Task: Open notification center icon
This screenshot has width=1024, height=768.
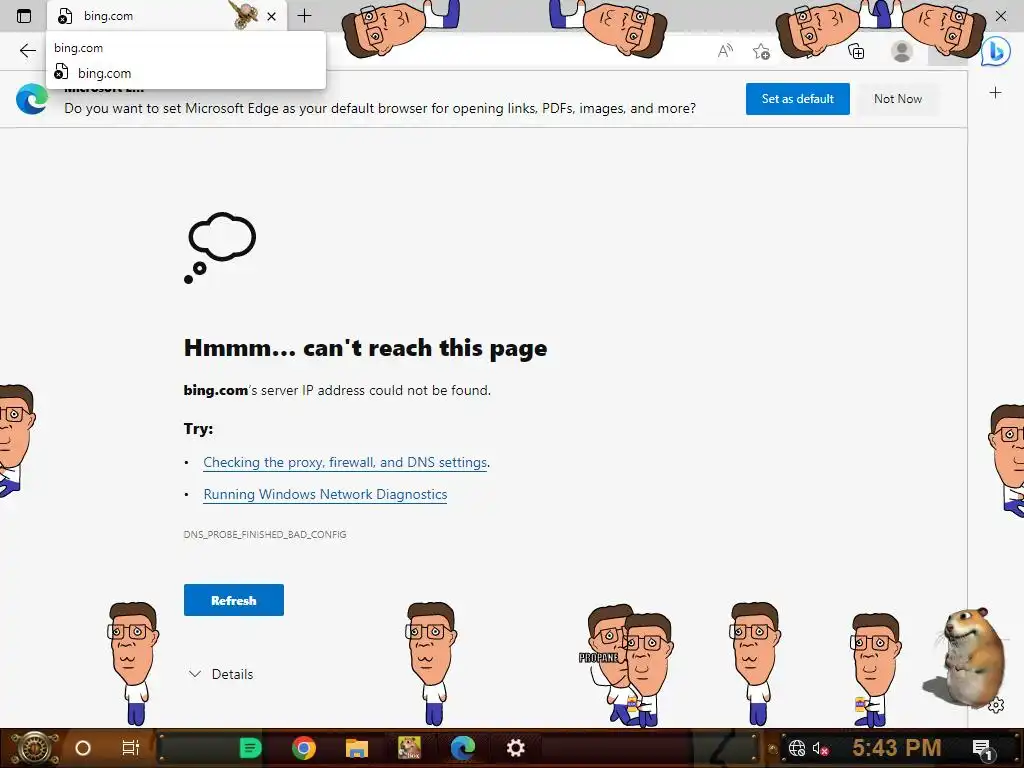Action: point(982,748)
